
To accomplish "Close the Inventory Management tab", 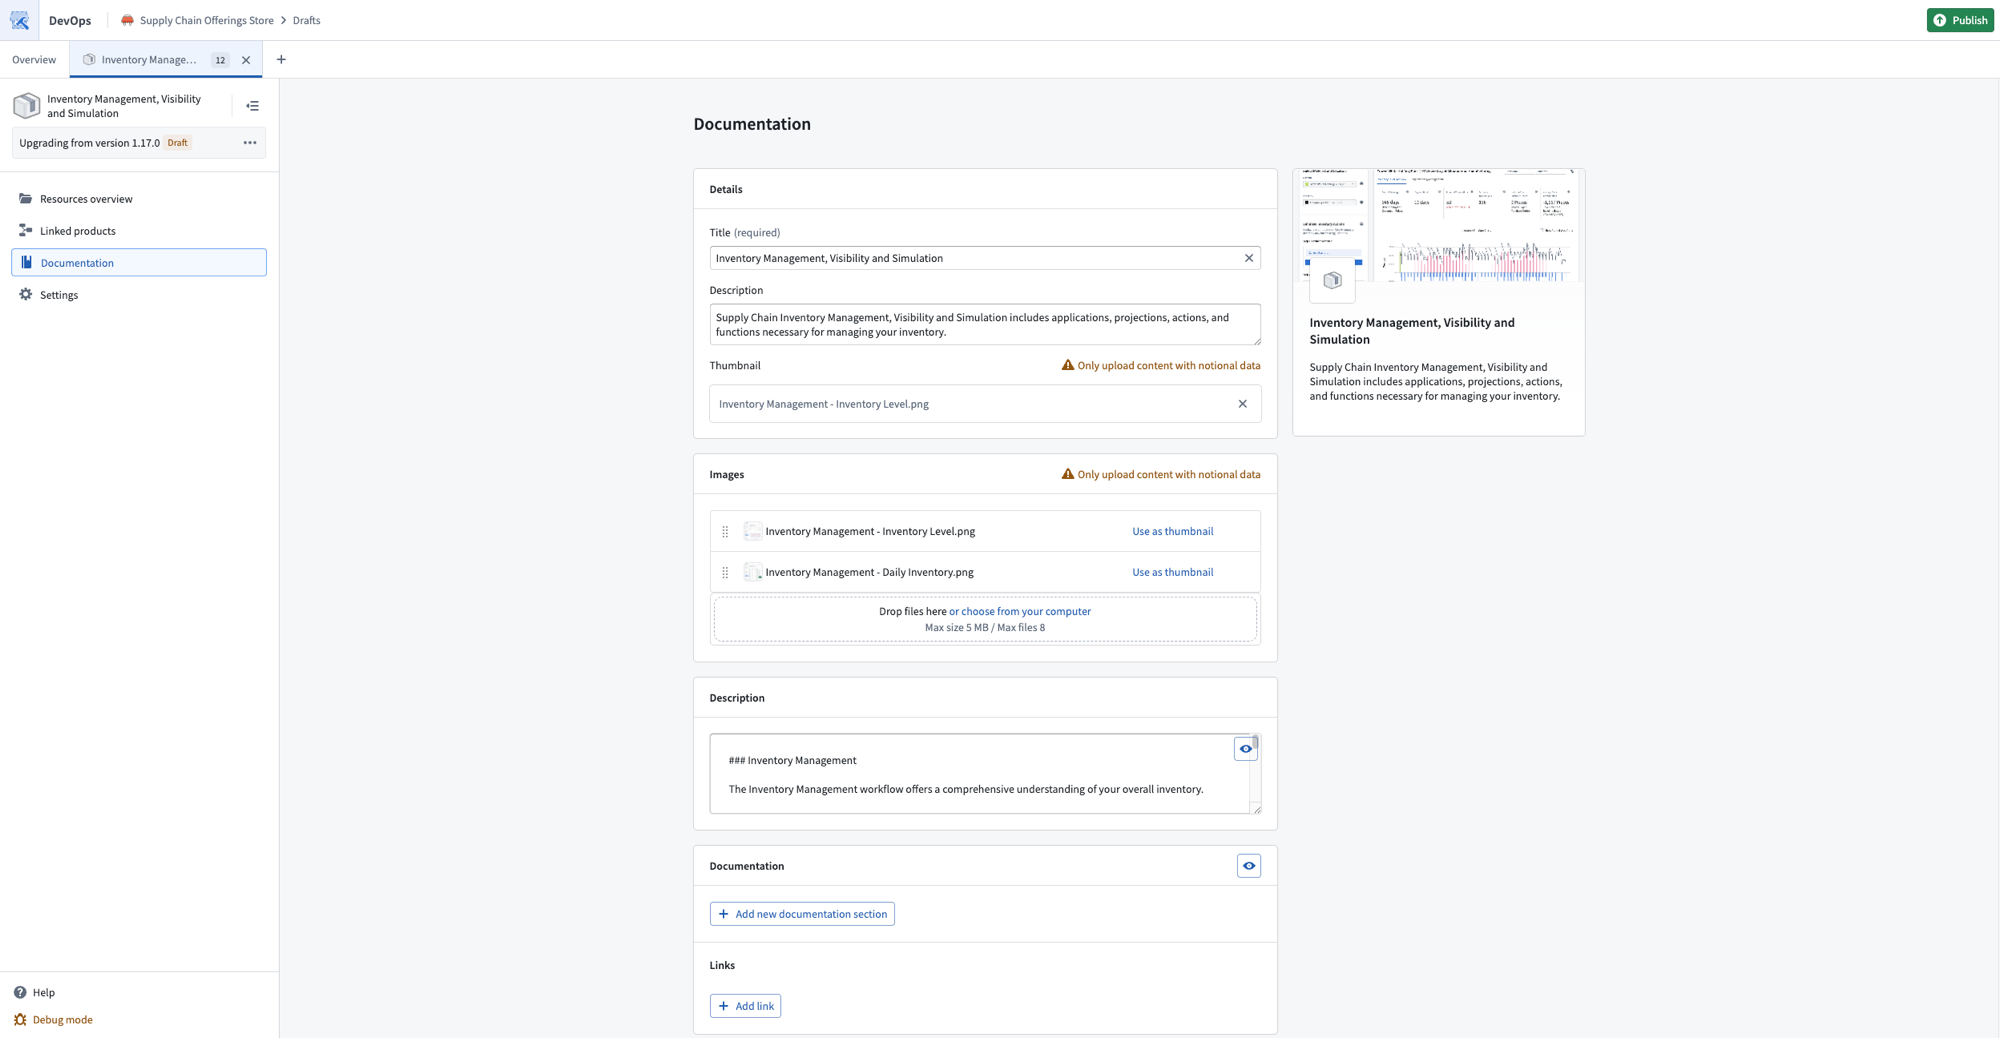I will 246,60.
